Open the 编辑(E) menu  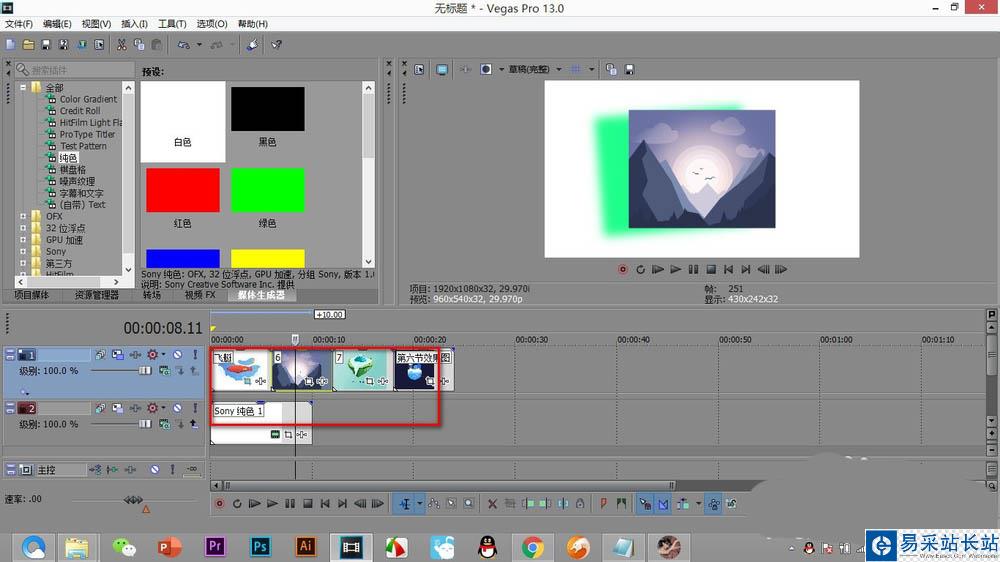57,24
